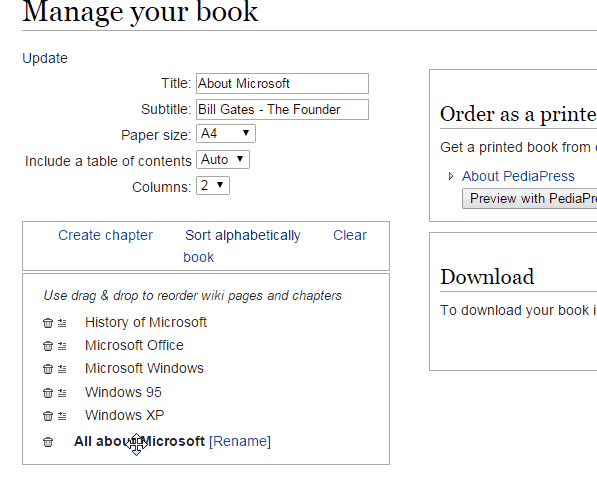Delete Microsoft Office using its trash icon
Screen dimensions: 597x489
coord(48,346)
